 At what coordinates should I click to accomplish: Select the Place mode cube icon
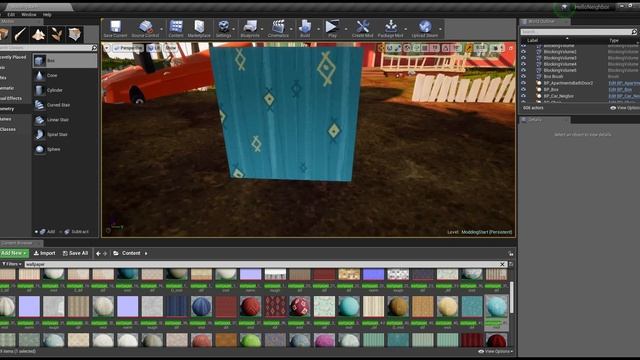coord(4,34)
